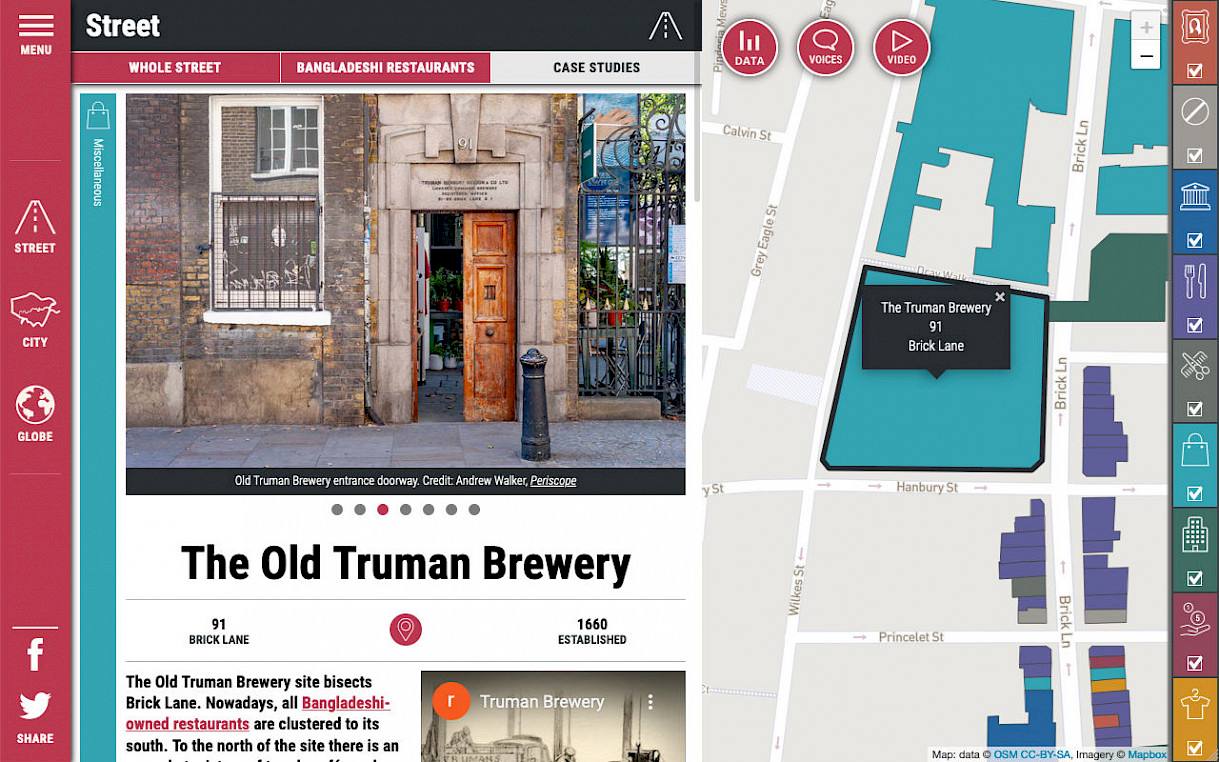
Task: Click the Calvin St label on map
Action: 747,133
